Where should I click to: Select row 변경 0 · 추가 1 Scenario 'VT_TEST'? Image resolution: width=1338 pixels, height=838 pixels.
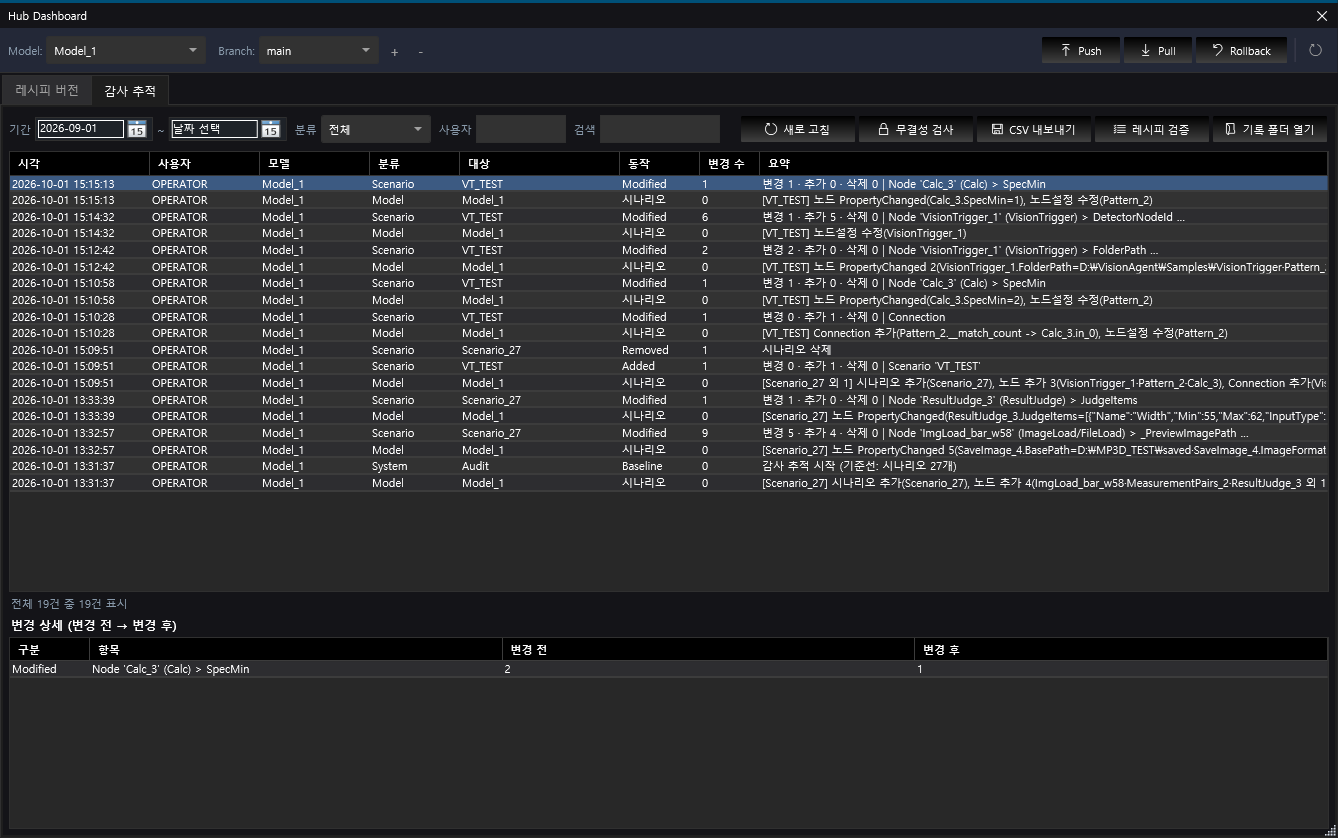[x=668, y=366]
